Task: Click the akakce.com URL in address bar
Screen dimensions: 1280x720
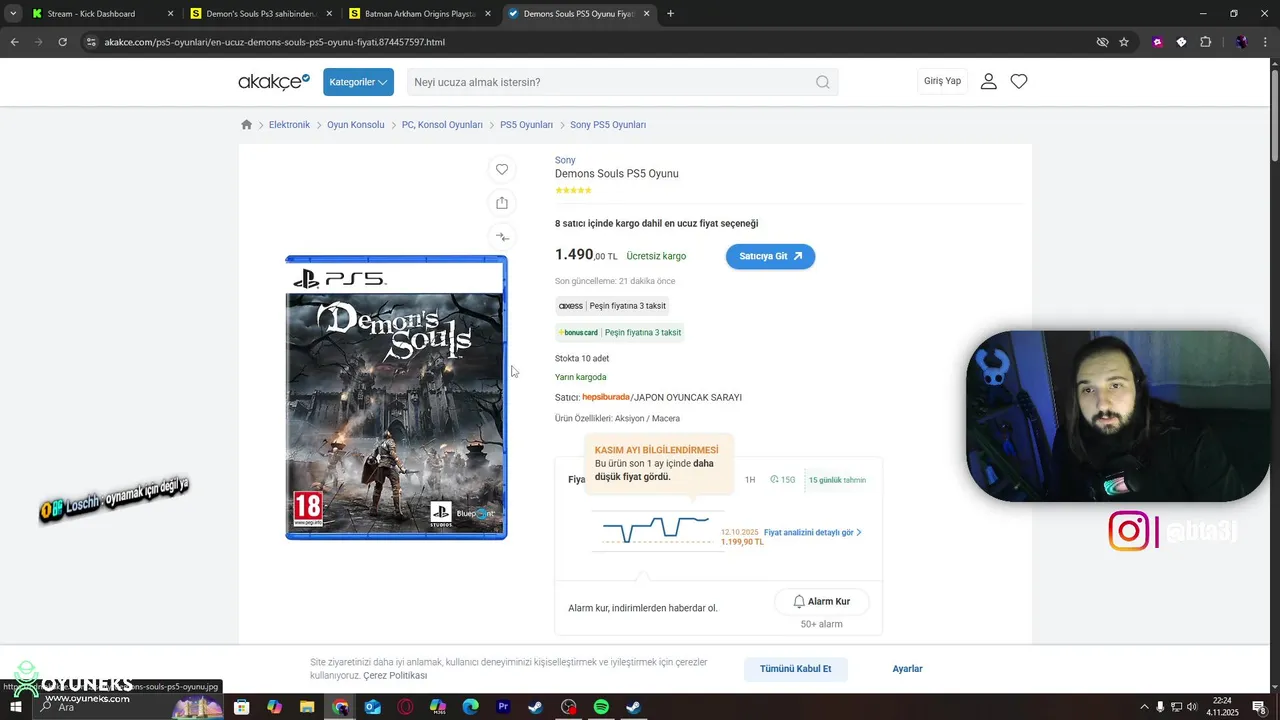Action: tap(274, 42)
